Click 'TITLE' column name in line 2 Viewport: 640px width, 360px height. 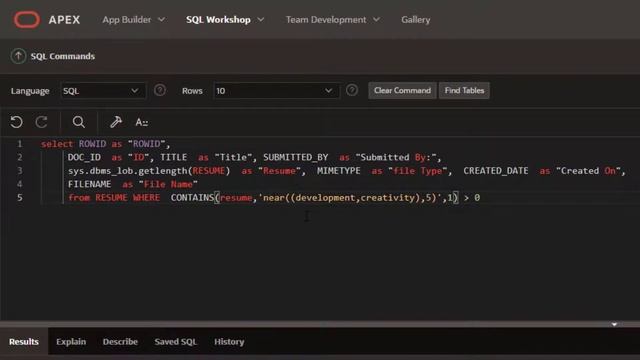173,157
